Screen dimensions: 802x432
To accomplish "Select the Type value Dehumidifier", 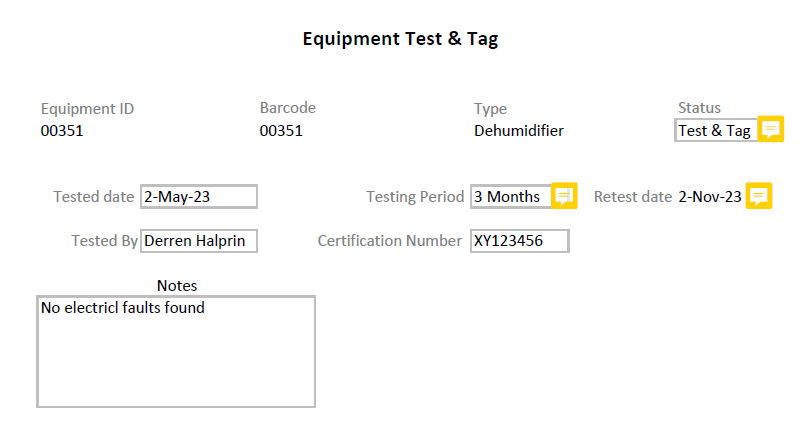I will [520, 130].
